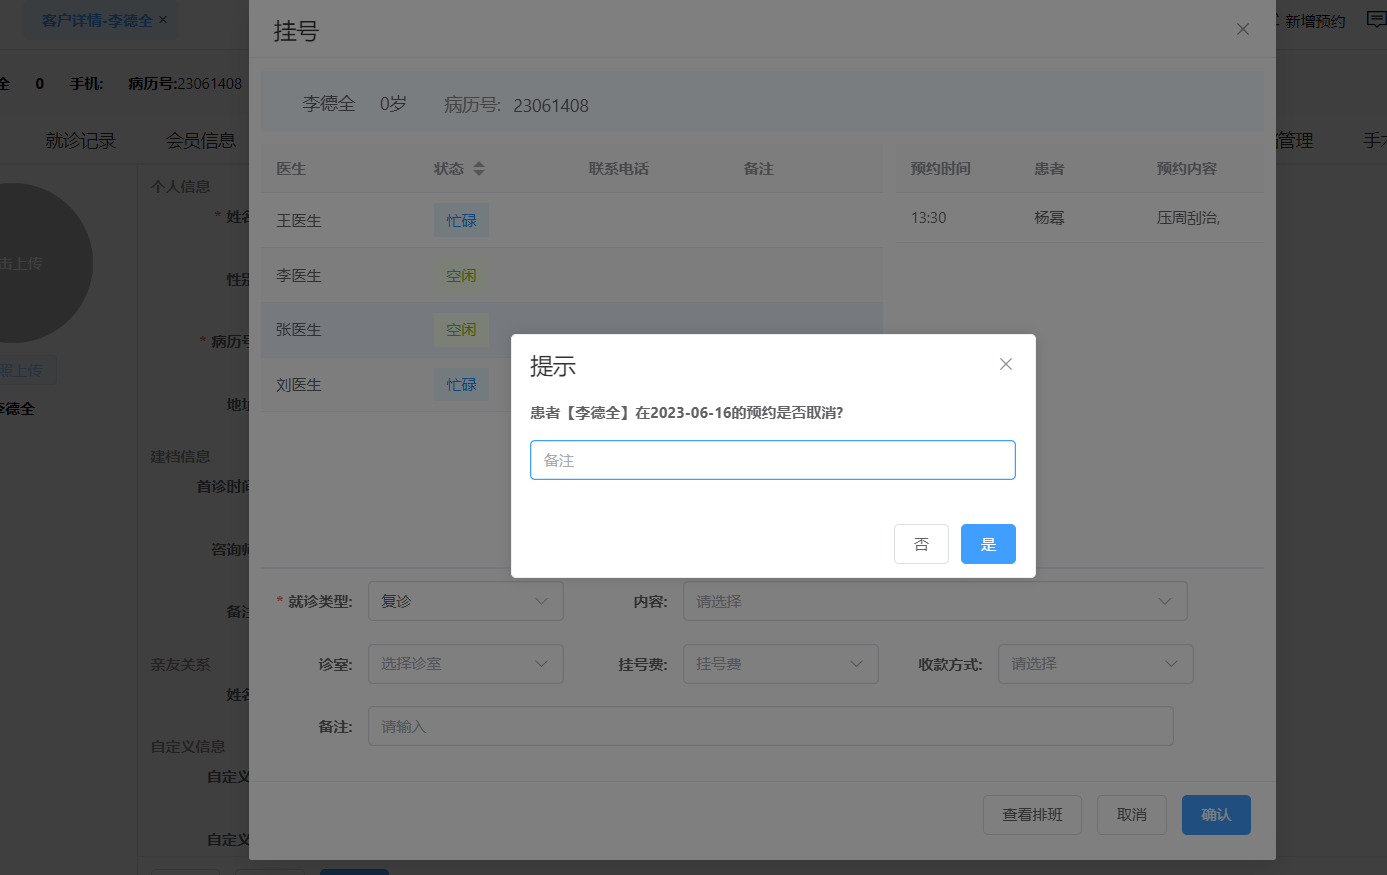Click the 取消 button in 挂号 dialog
Image resolution: width=1387 pixels, height=875 pixels.
[1132, 815]
